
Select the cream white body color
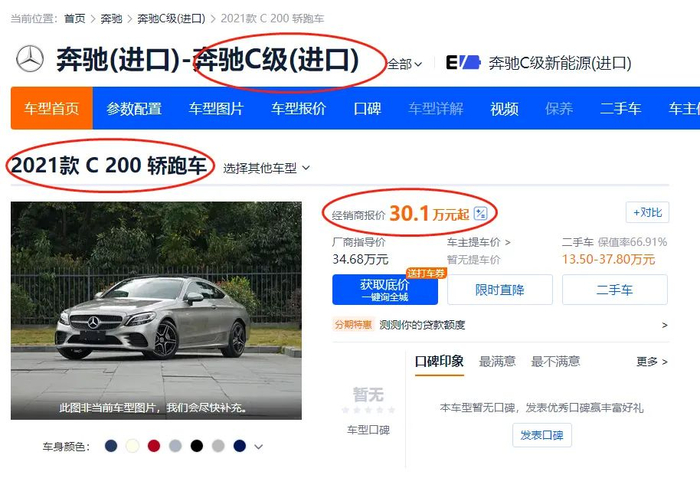point(132,446)
